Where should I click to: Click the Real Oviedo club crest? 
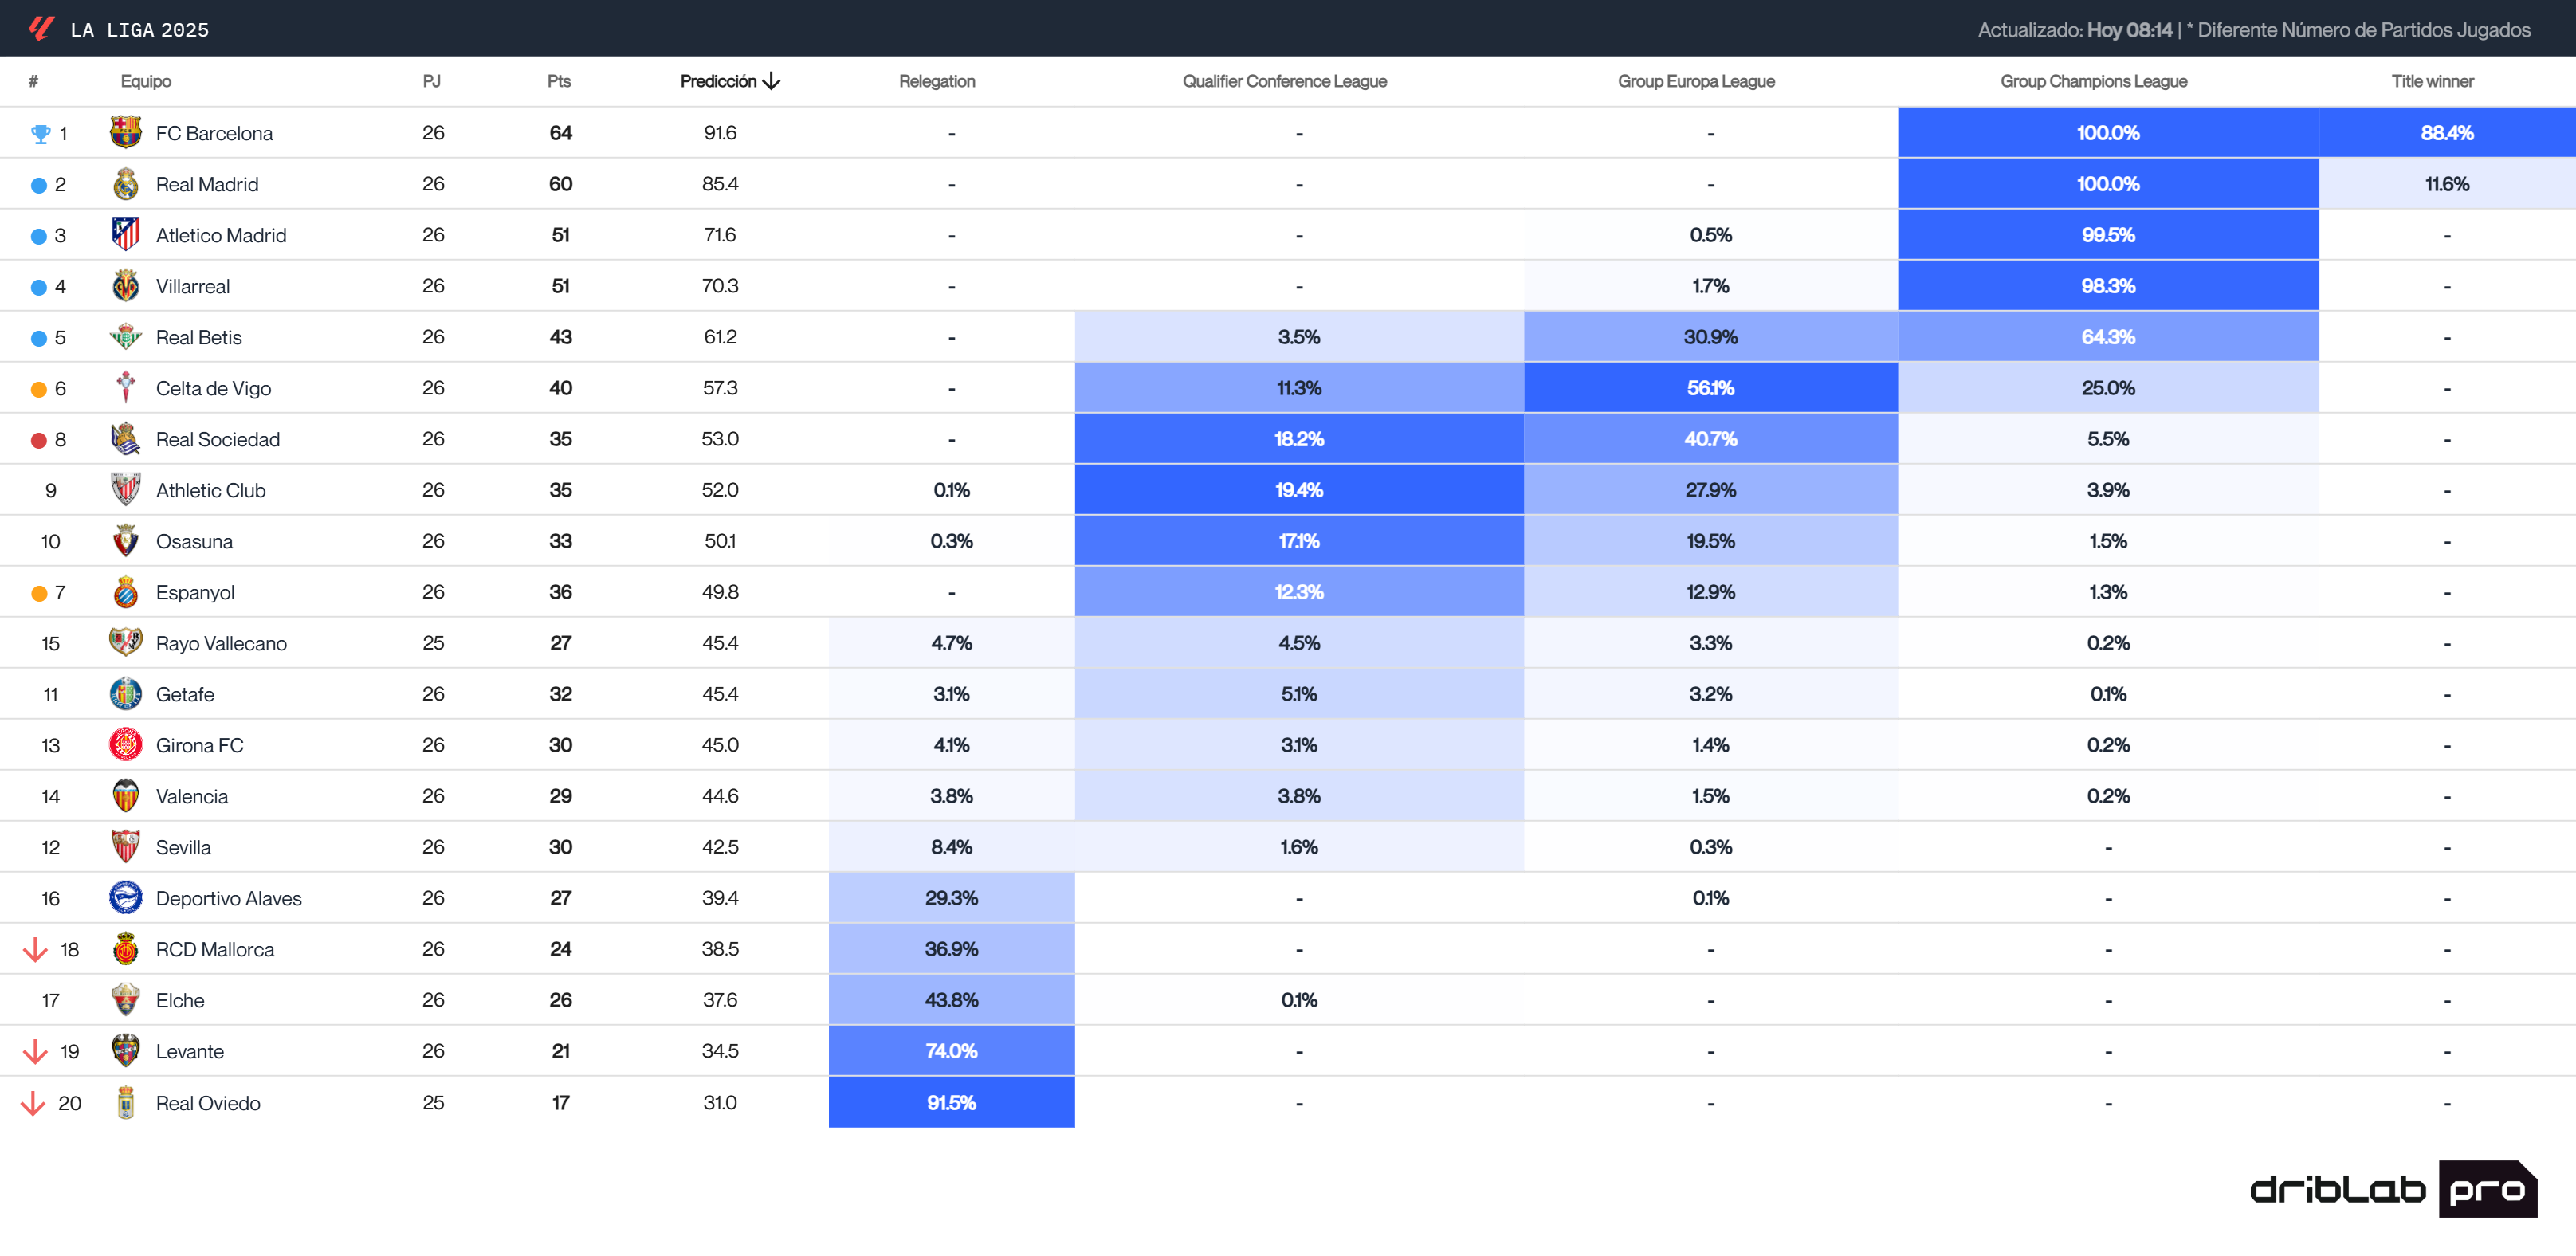click(125, 1103)
